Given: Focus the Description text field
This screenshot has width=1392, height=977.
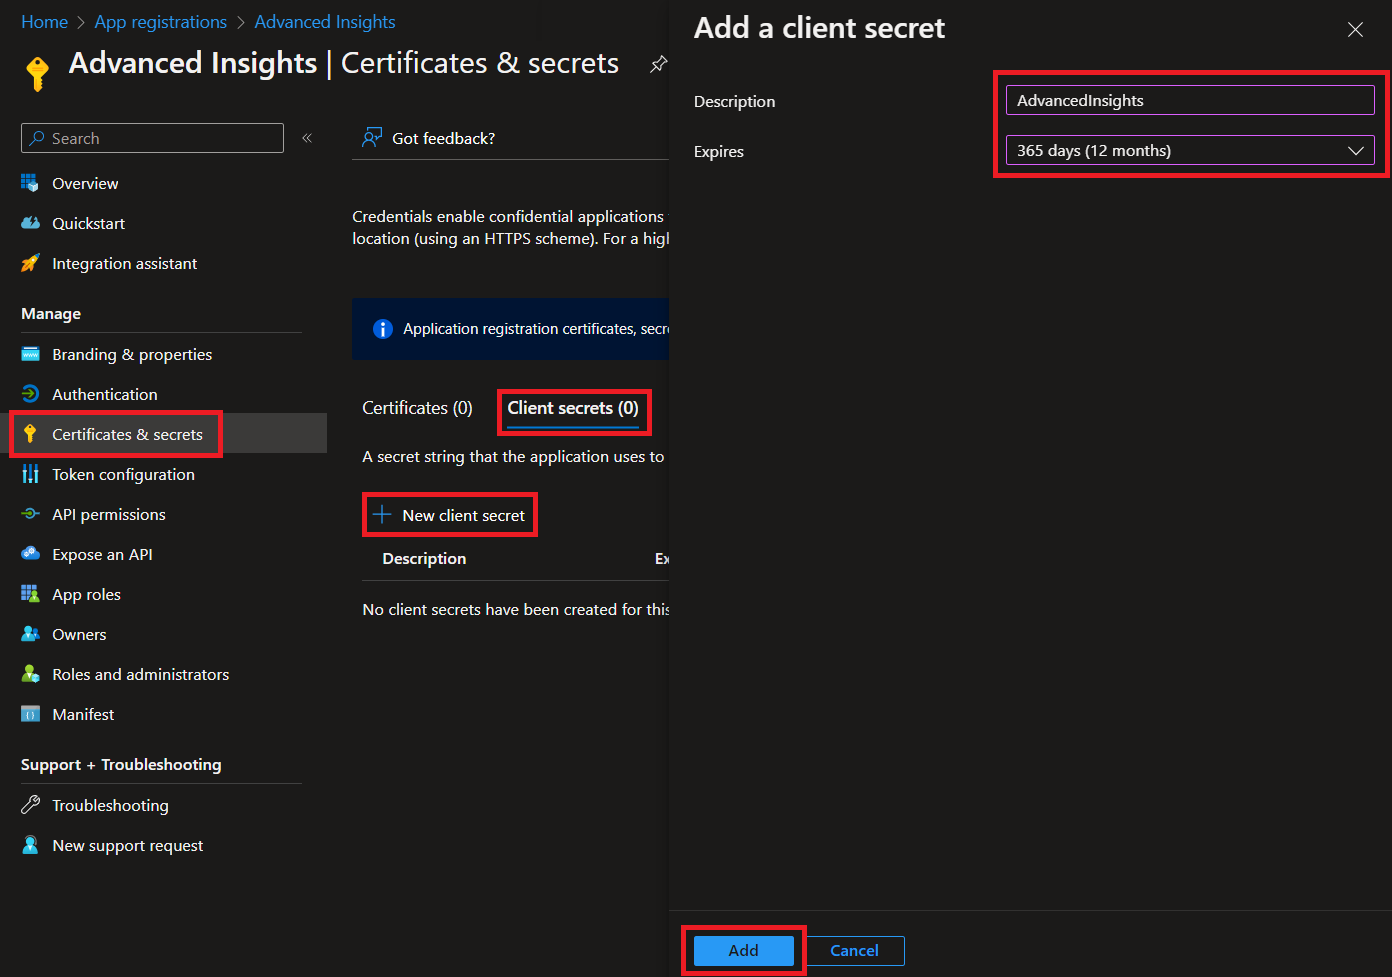Looking at the screenshot, I should pyautogui.click(x=1189, y=100).
